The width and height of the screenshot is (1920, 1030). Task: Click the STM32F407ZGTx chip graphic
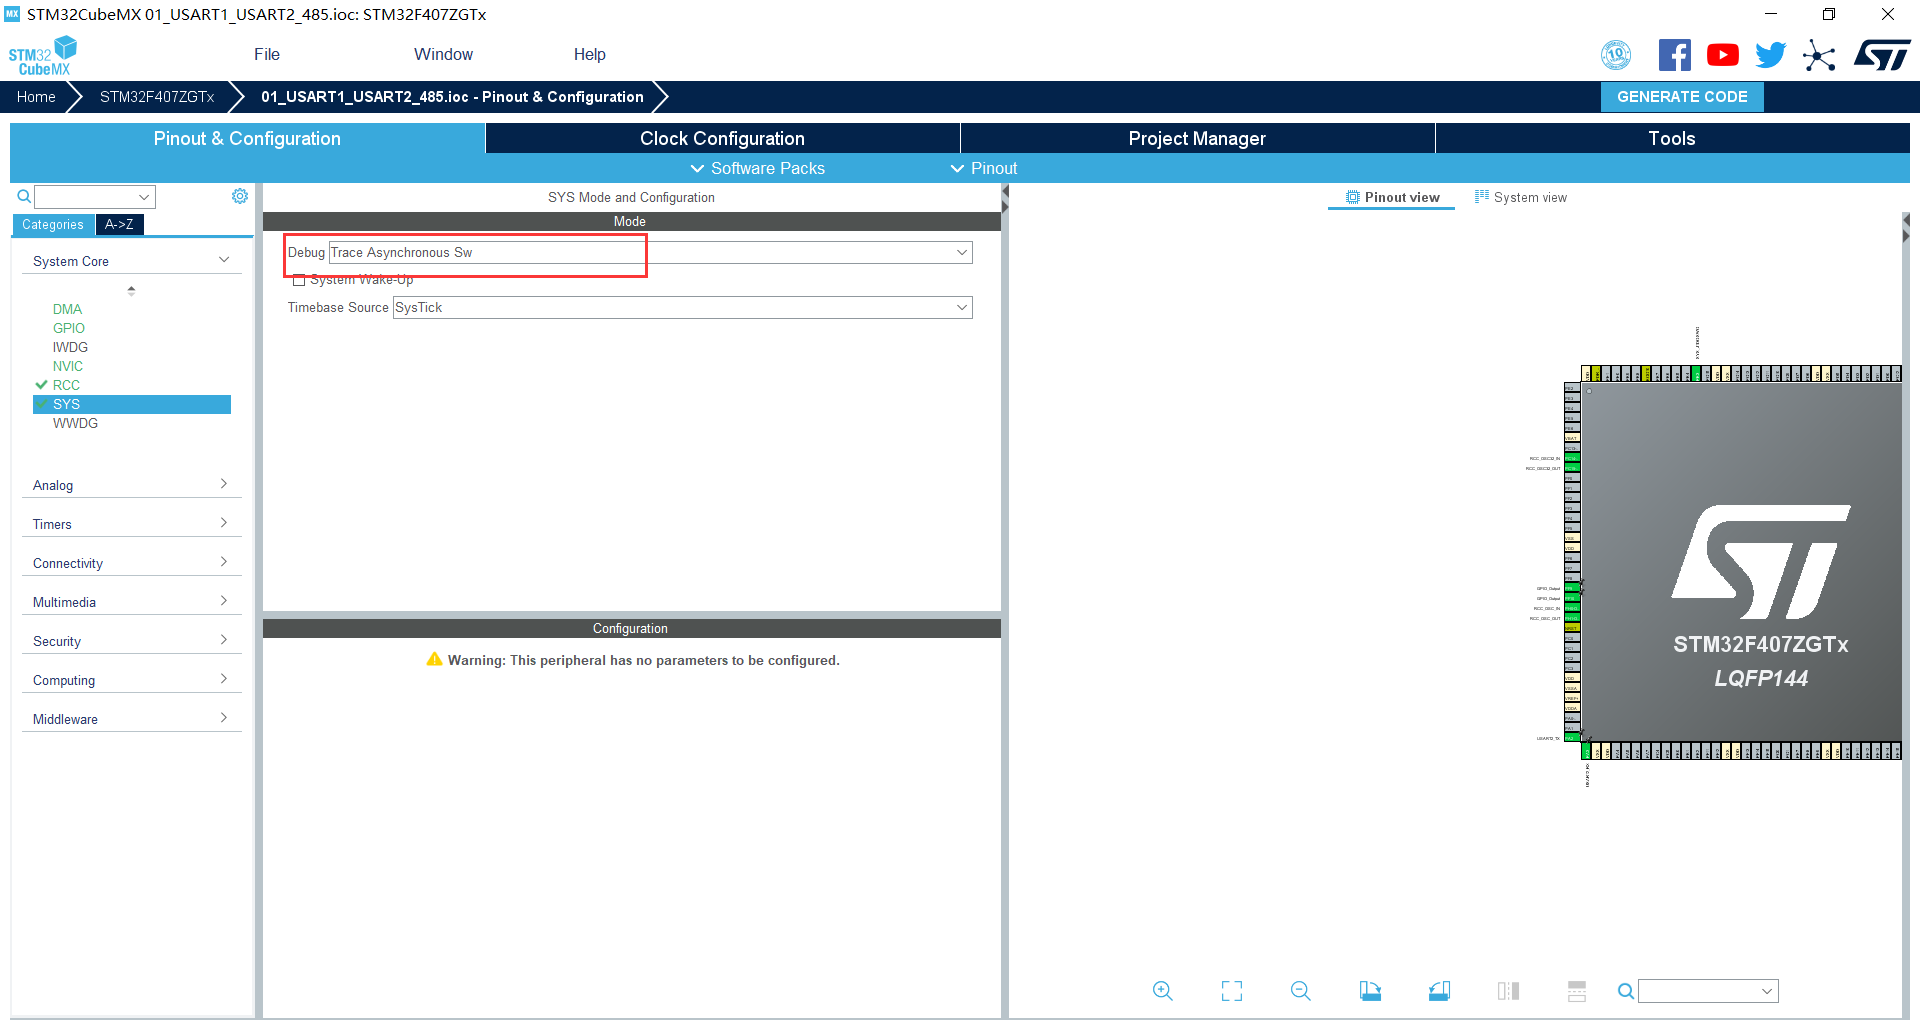pyautogui.click(x=1742, y=562)
